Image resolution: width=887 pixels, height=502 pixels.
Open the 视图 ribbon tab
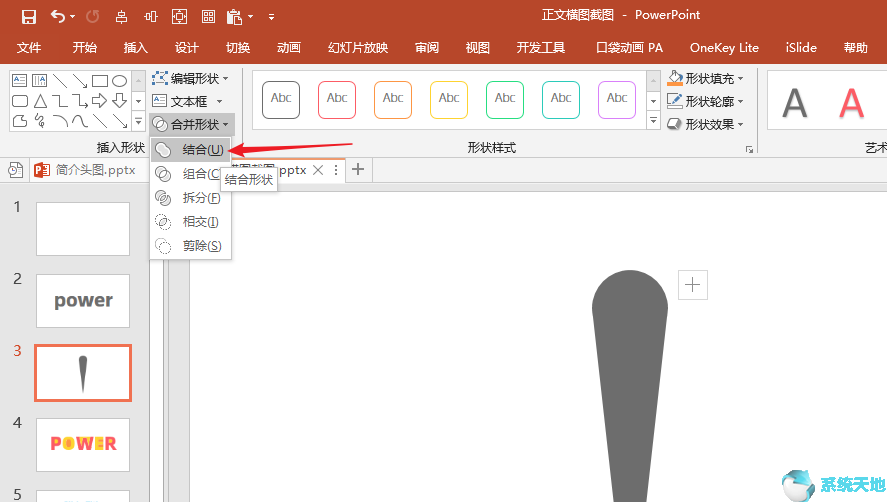tap(477, 48)
